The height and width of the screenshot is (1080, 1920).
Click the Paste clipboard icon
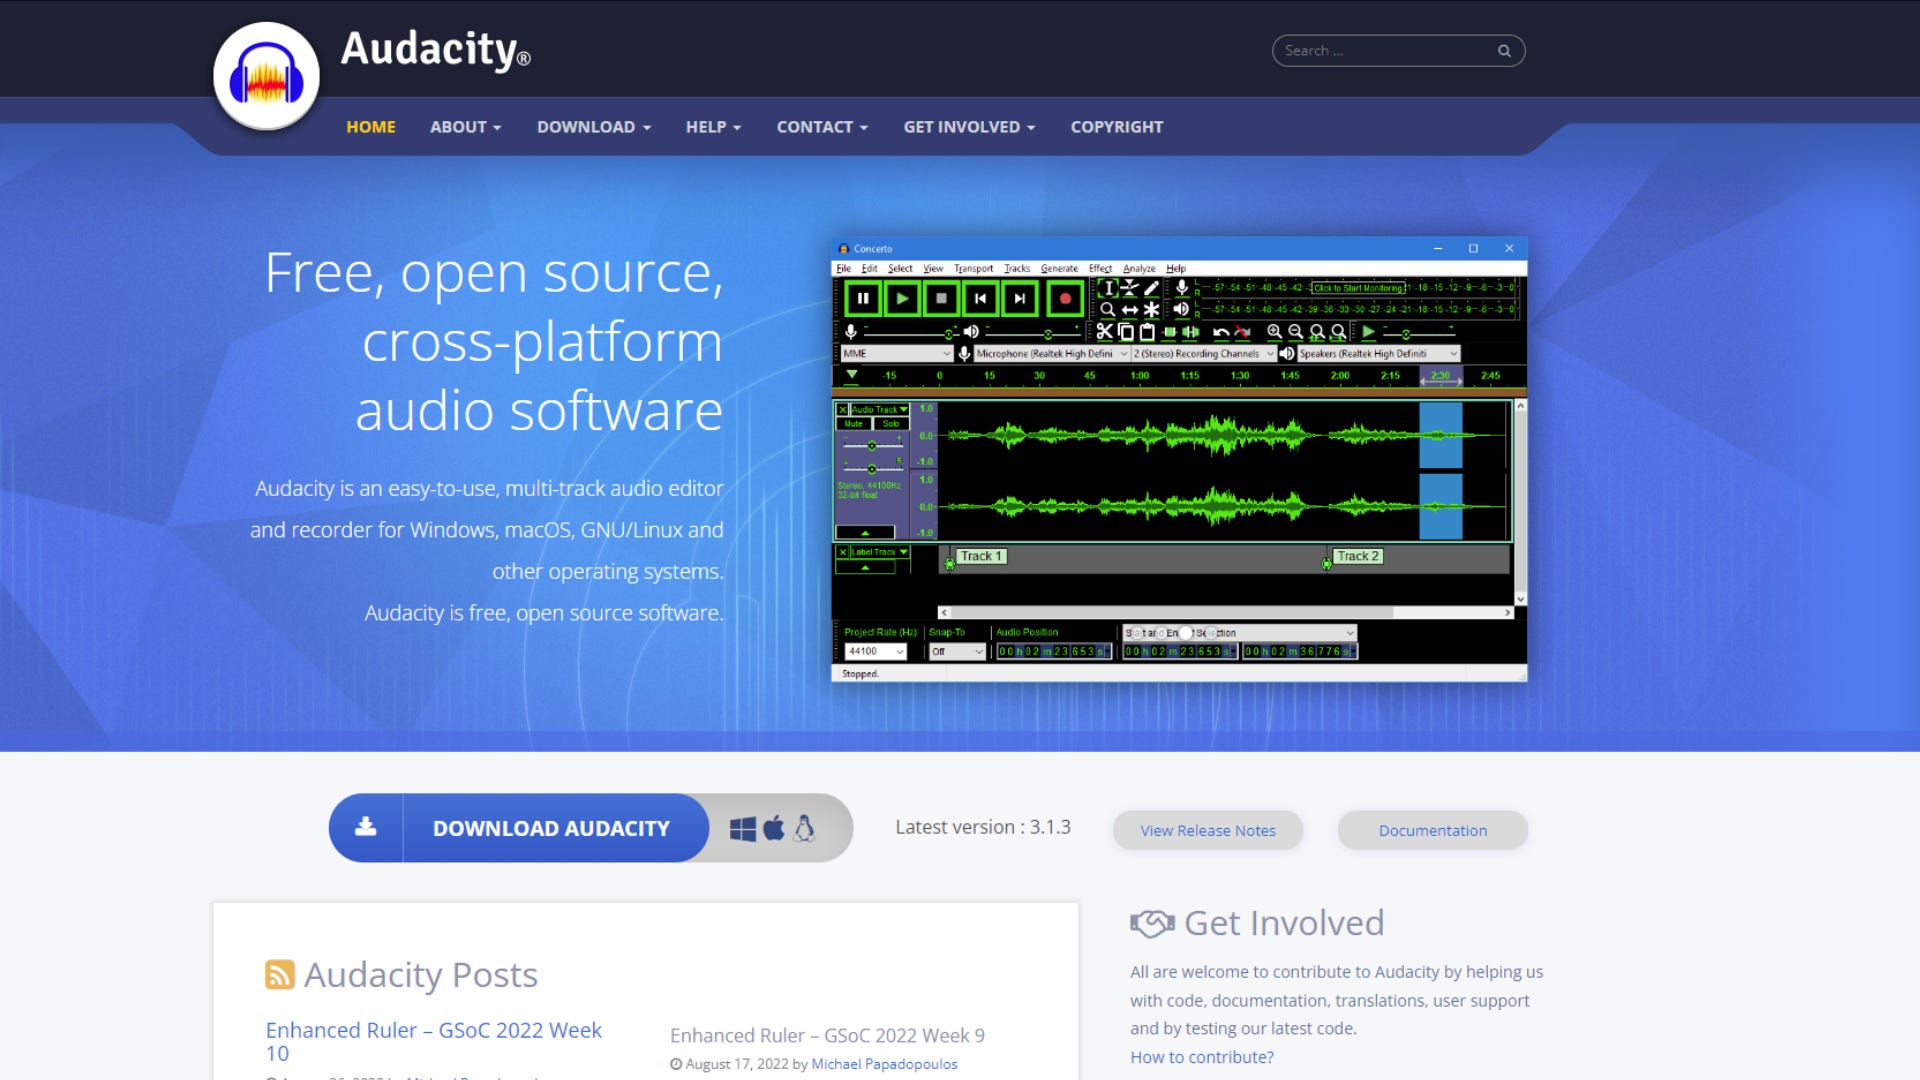coord(1148,332)
